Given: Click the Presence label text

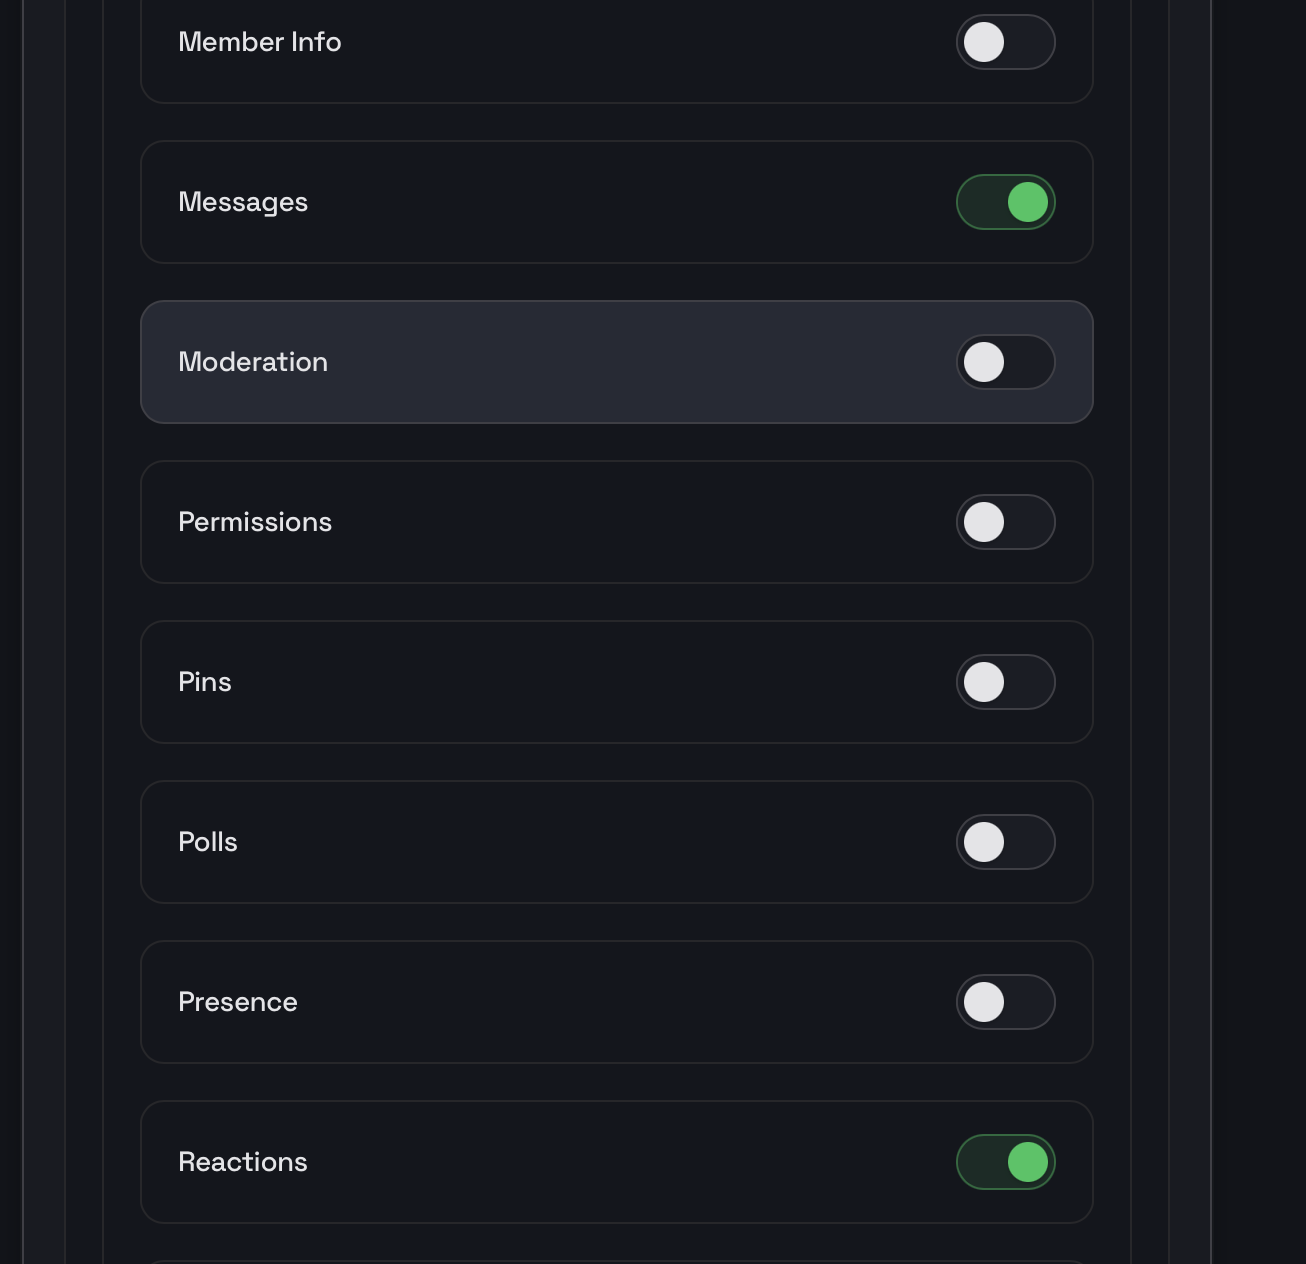Looking at the screenshot, I should (238, 1002).
